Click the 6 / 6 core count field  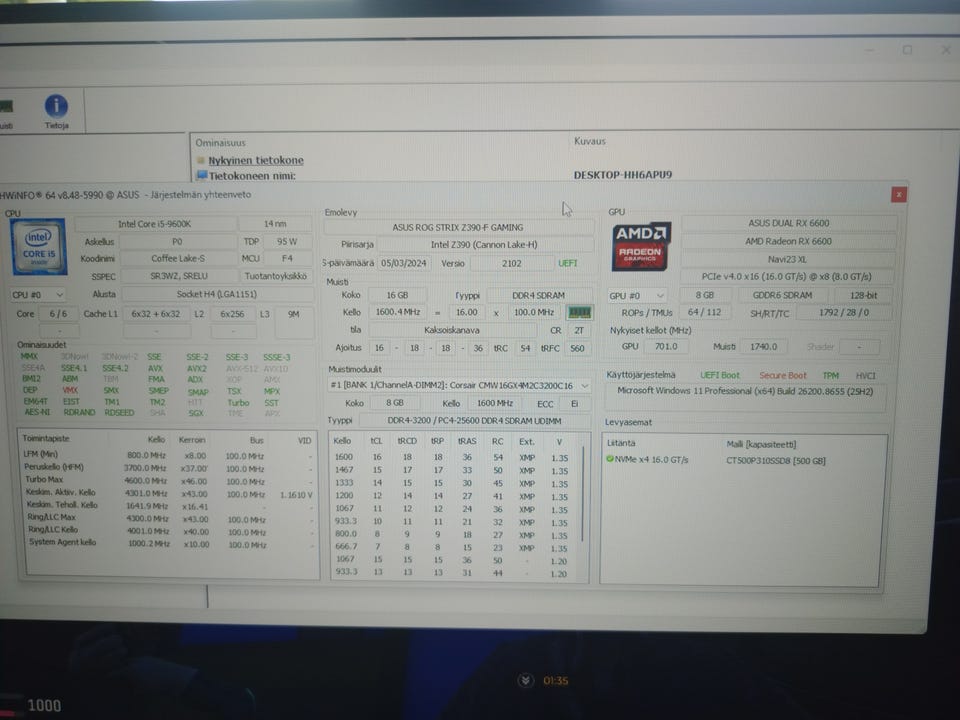point(58,313)
